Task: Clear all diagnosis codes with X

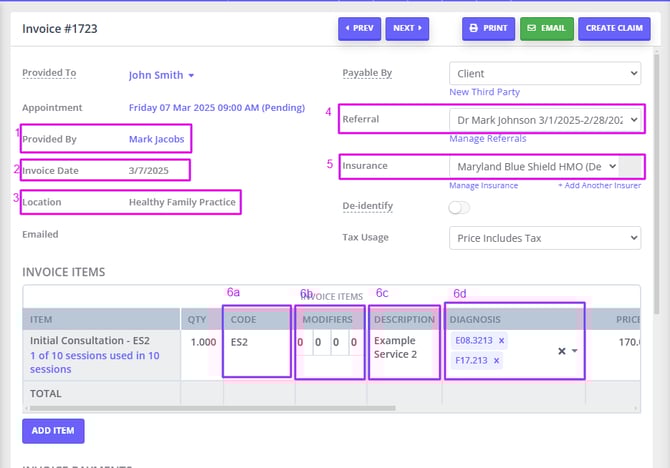Action: pos(561,351)
